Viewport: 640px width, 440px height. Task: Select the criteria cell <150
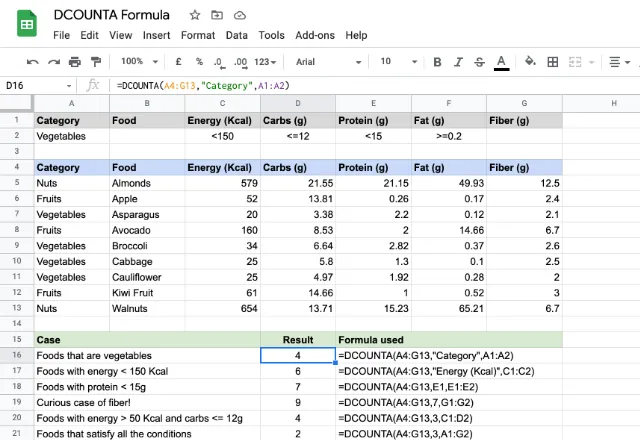222,136
